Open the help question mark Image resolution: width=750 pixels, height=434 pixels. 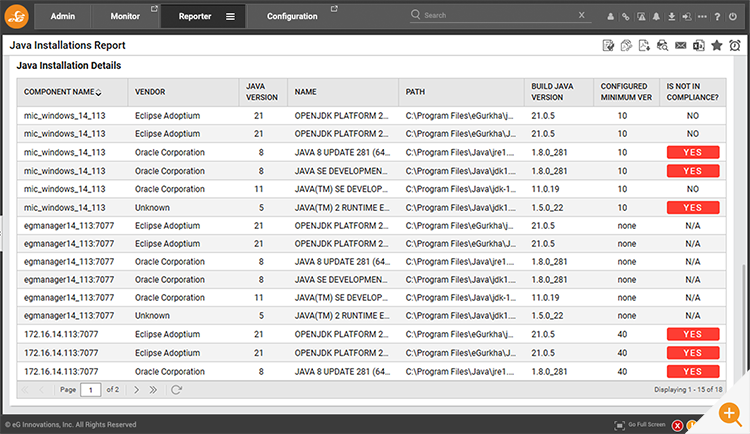(x=717, y=17)
